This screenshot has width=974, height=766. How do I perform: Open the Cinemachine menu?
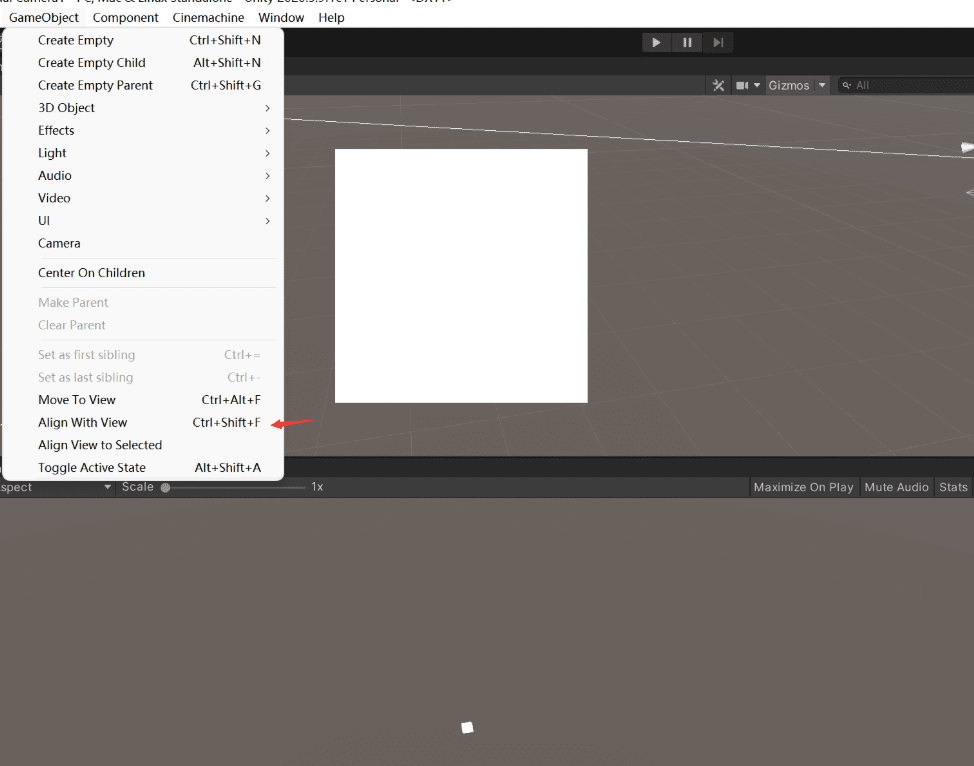(208, 17)
